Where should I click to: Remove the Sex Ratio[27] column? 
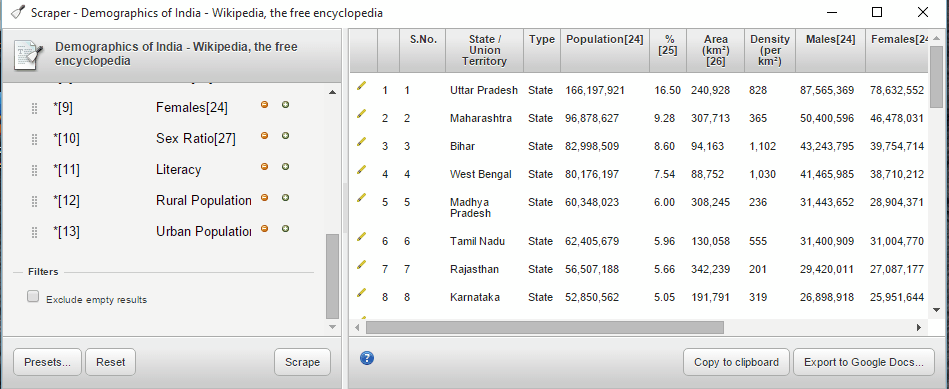coord(264,136)
